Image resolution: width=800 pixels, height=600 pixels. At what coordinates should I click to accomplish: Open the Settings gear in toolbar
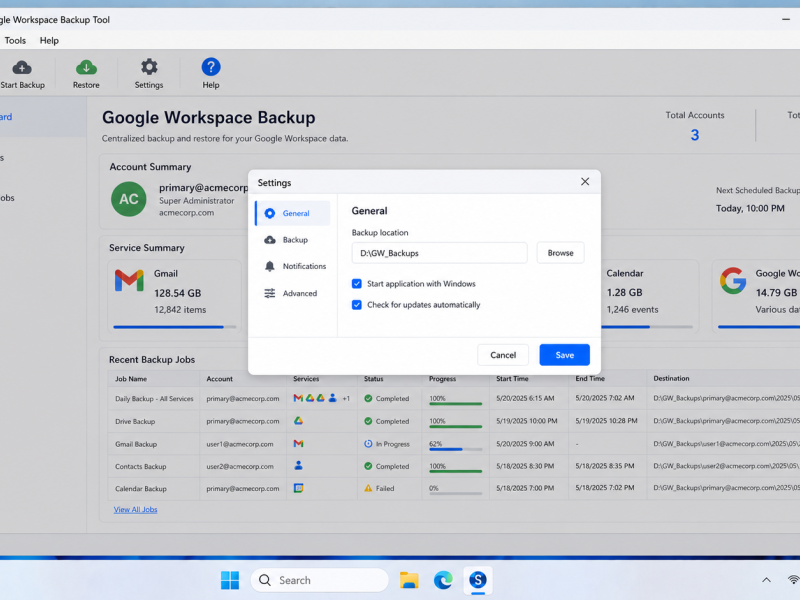point(149,67)
